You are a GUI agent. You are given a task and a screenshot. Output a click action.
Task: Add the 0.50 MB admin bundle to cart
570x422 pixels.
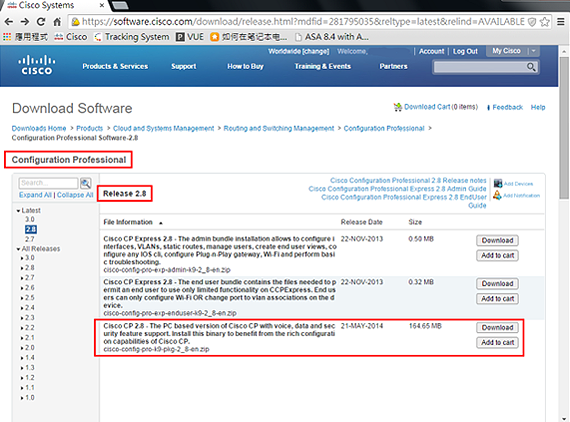coord(497,256)
